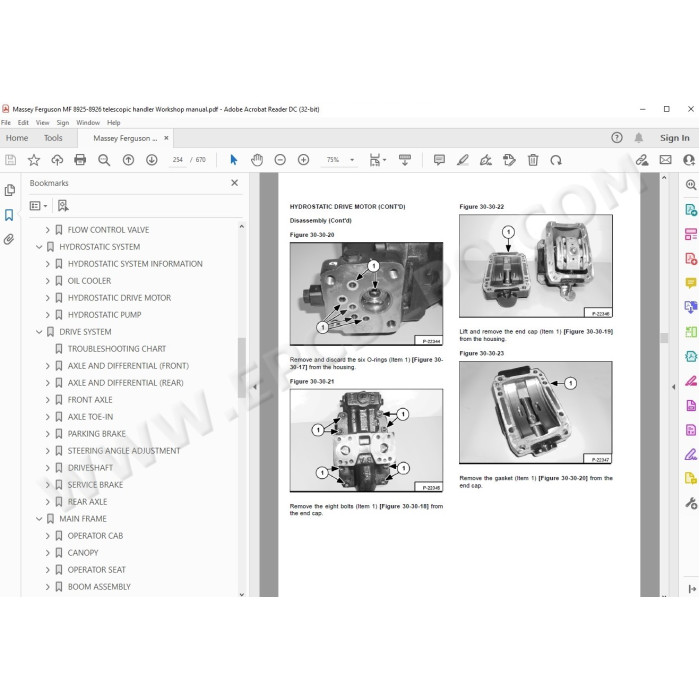Open the TROUBLESHOOTING CHART bookmark
The width and height of the screenshot is (700, 700).
(117, 349)
